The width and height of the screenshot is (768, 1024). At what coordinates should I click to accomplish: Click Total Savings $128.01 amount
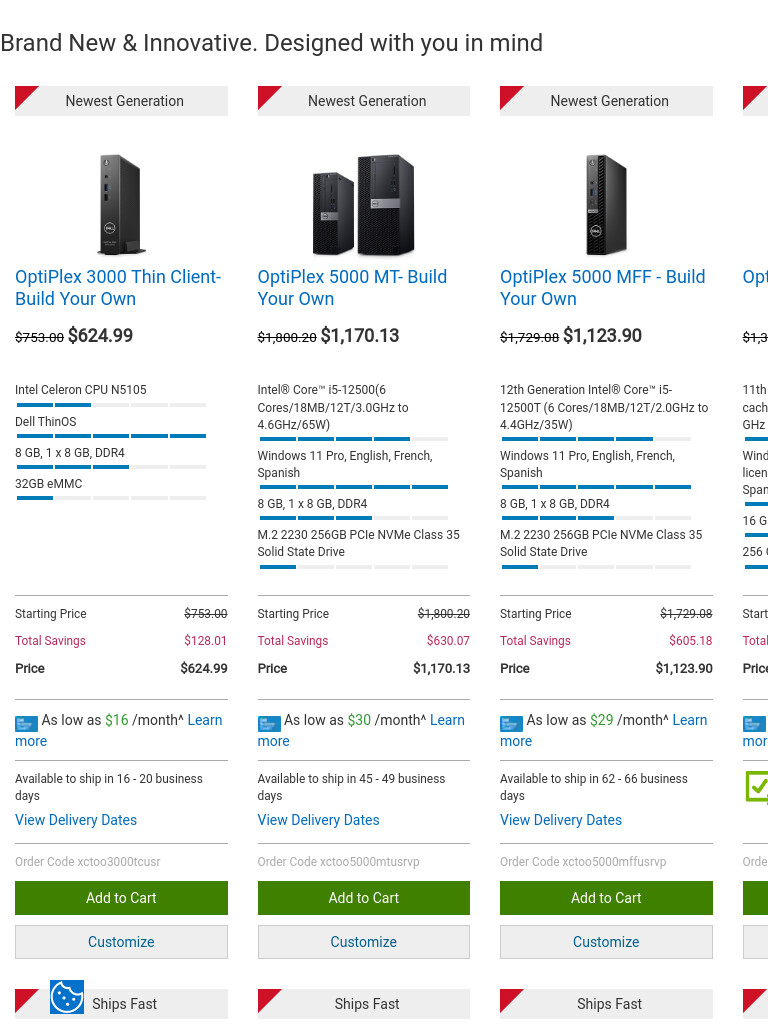click(205, 641)
